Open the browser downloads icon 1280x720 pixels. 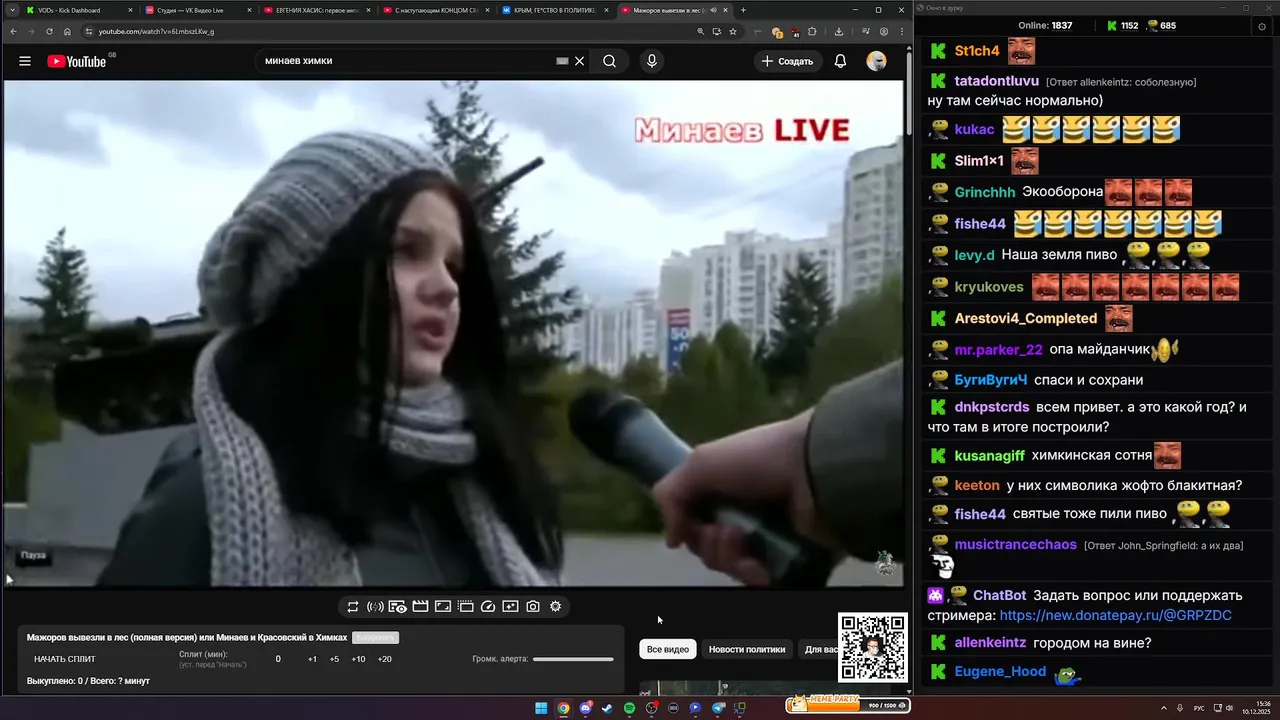pos(838,31)
